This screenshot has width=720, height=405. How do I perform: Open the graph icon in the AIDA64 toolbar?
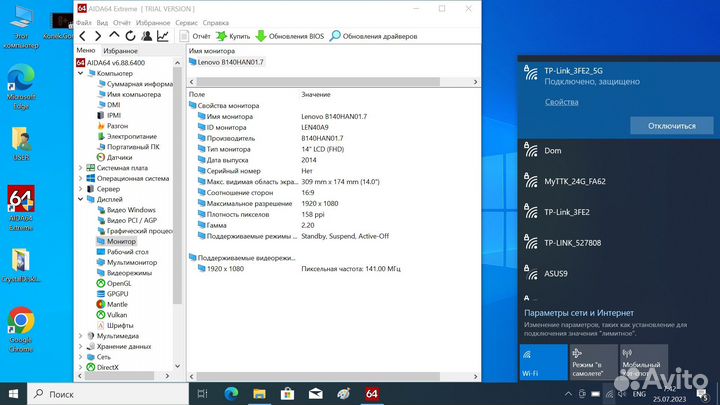(x=163, y=36)
